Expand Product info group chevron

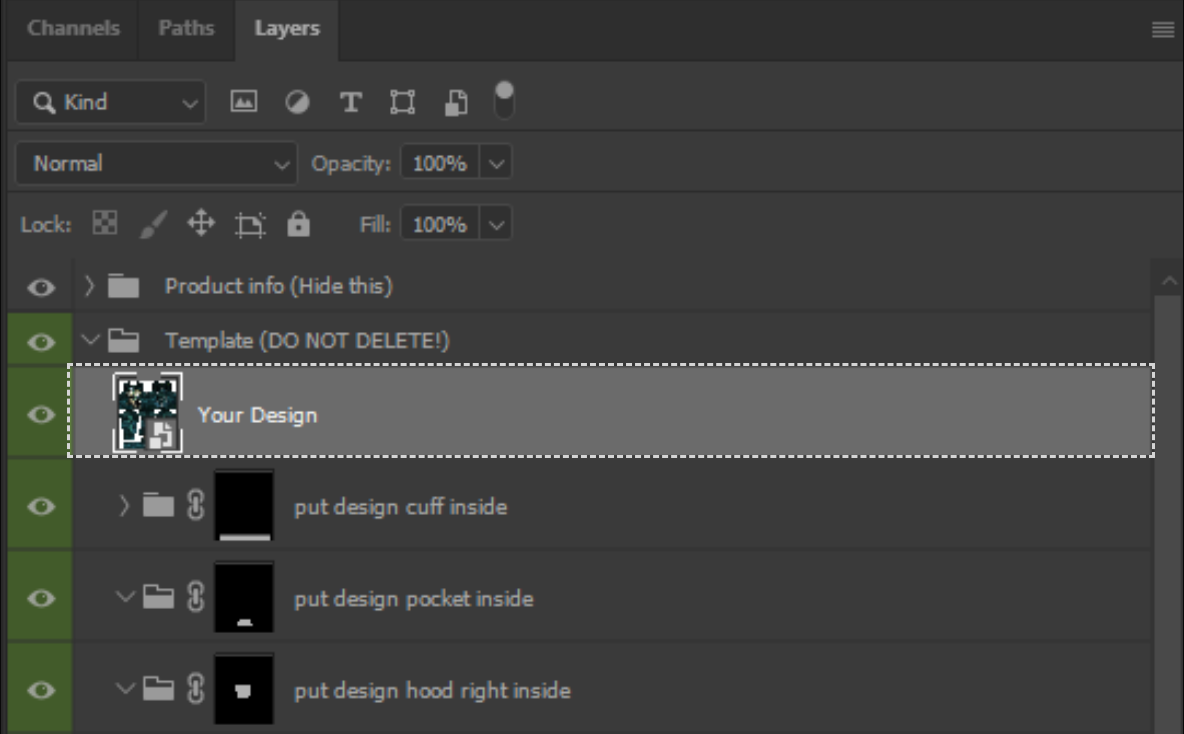[89, 286]
